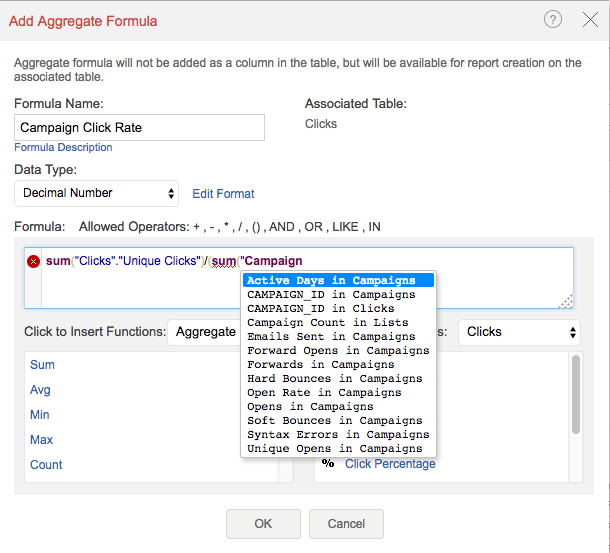The width and height of the screenshot is (610, 553).
Task: Click the percent icon beside Click Percentage
Action: point(328,463)
